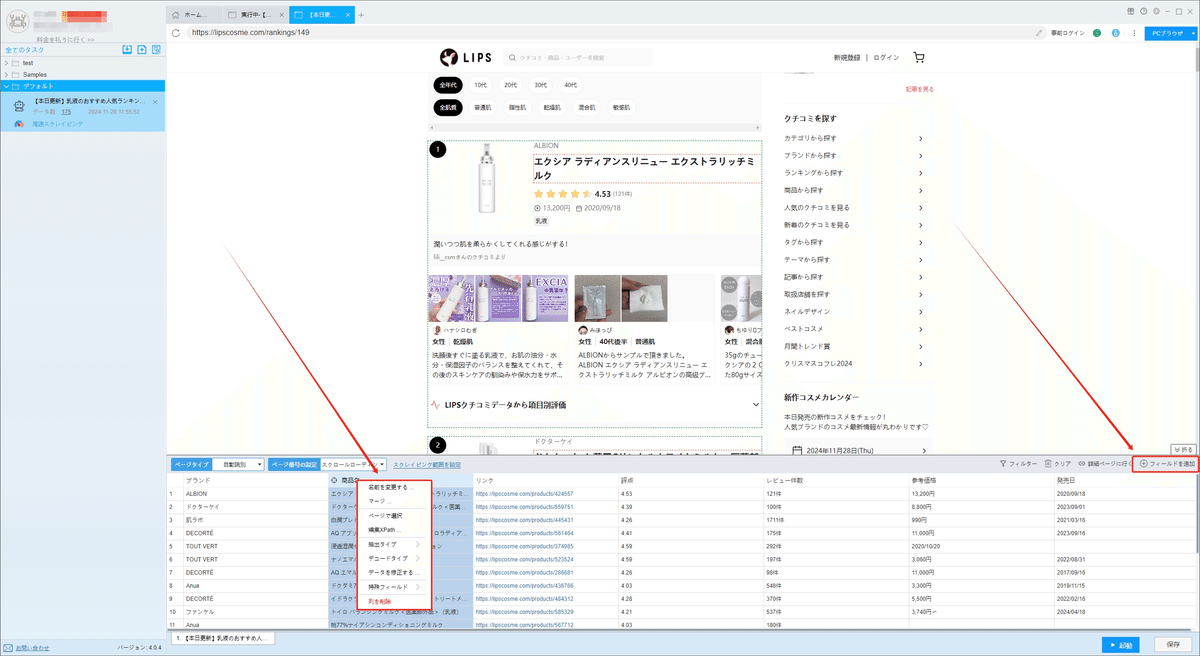Switch to the 実行中 tab
The height and width of the screenshot is (656, 1200).
256,15
